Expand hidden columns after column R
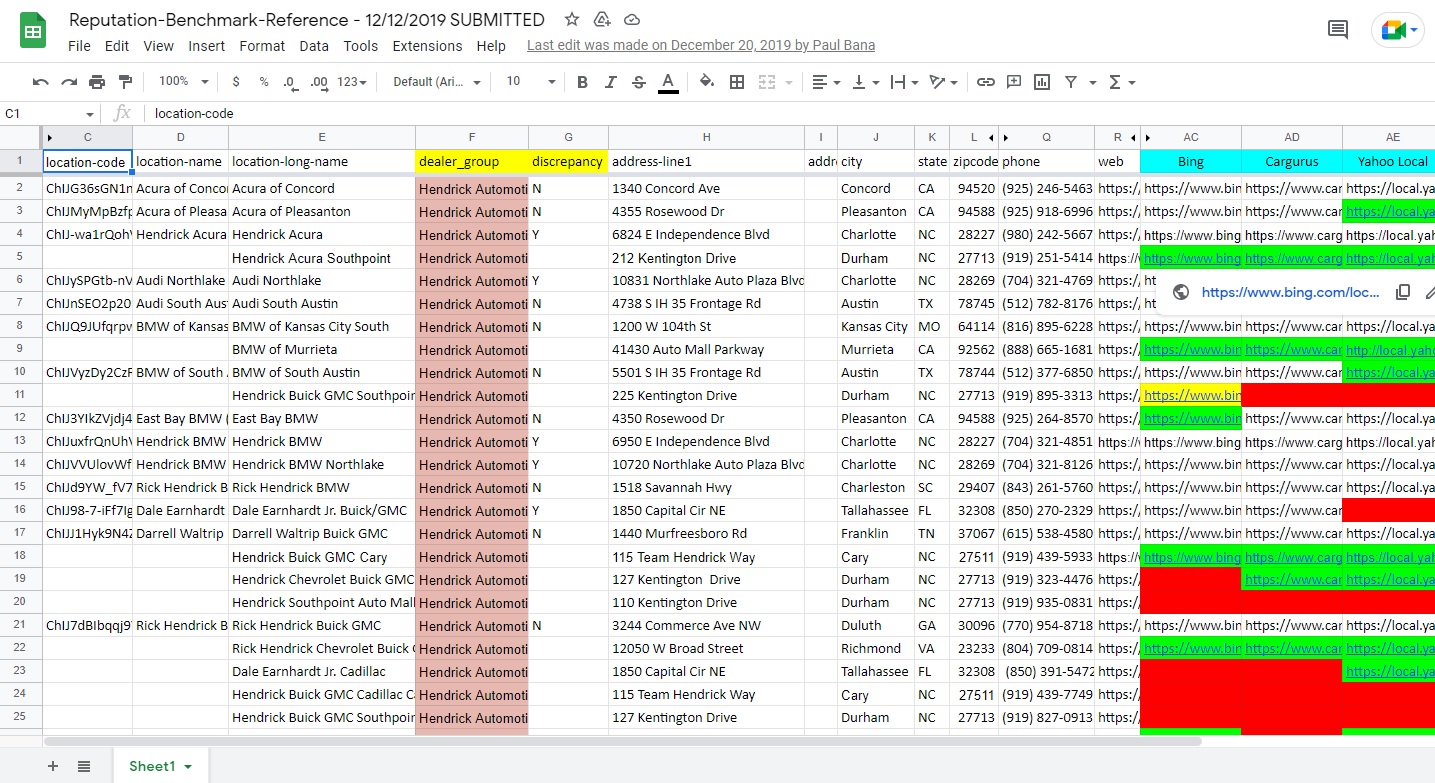Viewport: 1435px width, 783px height. (x=1133, y=137)
